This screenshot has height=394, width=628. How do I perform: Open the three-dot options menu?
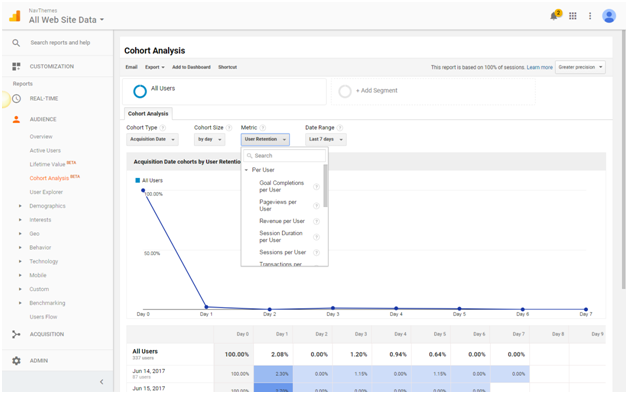click(590, 16)
